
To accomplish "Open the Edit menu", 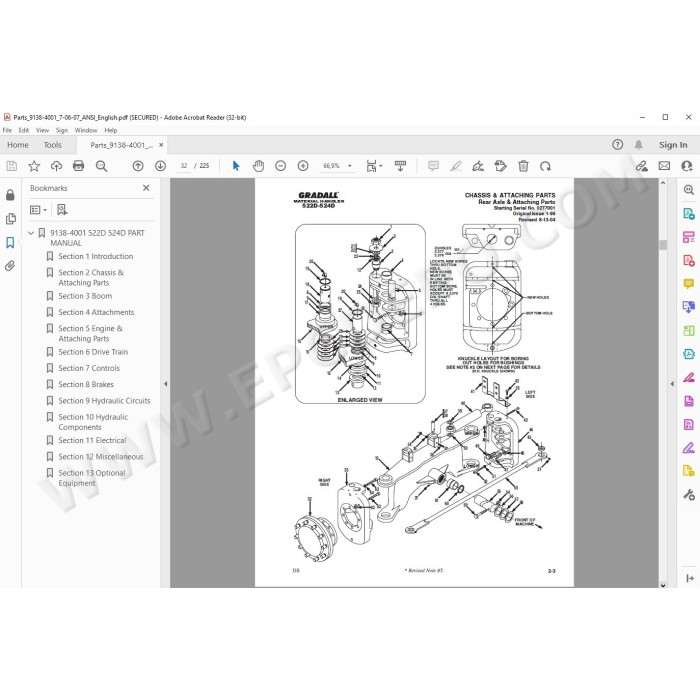I will coord(24,130).
